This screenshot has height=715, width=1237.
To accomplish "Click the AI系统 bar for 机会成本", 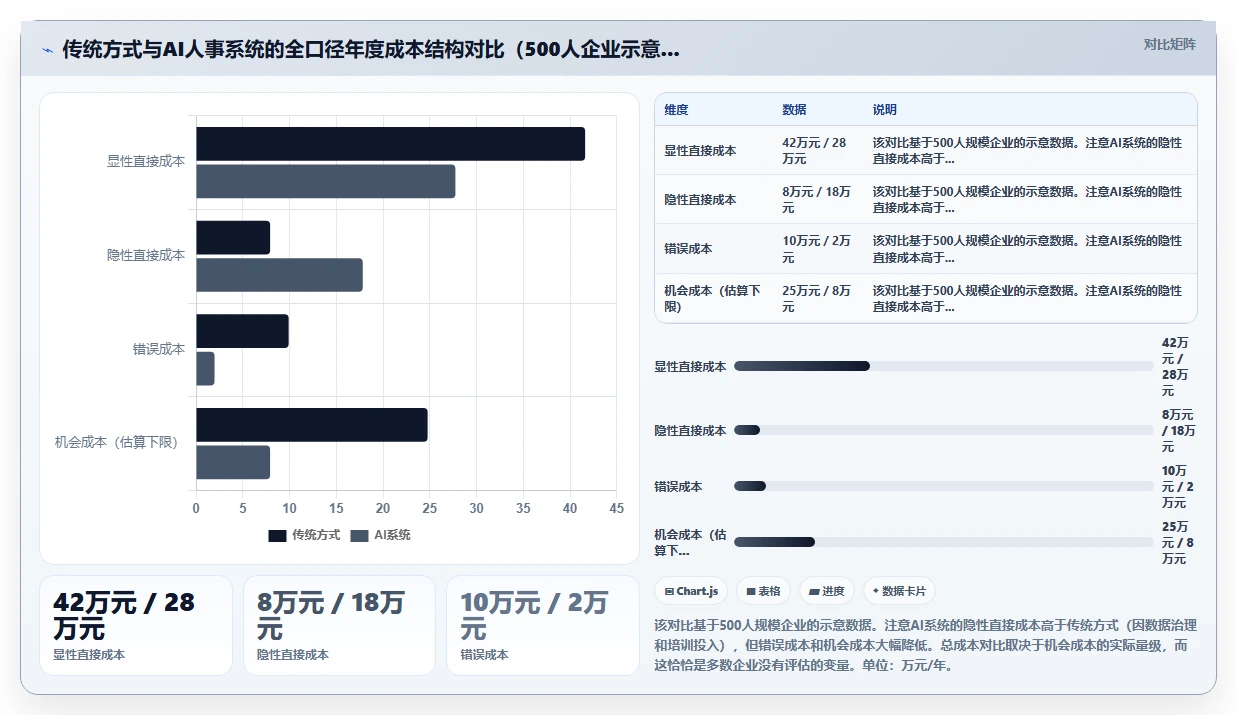I will pos(233,462).
